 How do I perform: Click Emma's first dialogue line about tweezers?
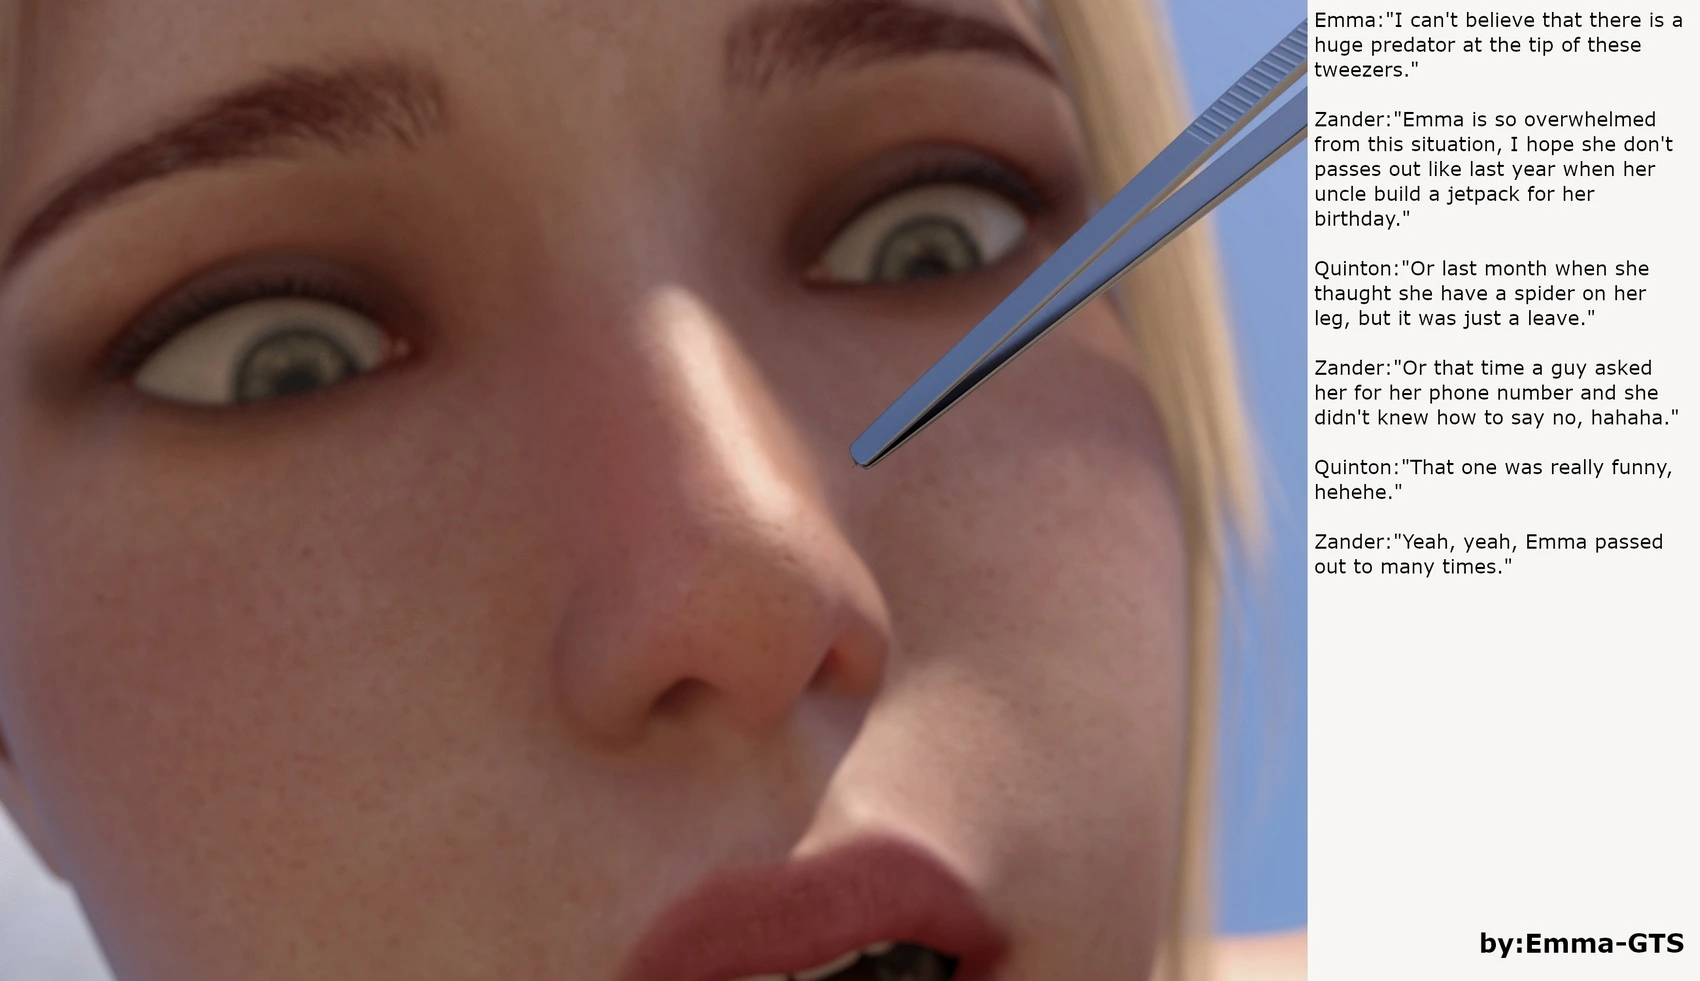click(1497, 45)
